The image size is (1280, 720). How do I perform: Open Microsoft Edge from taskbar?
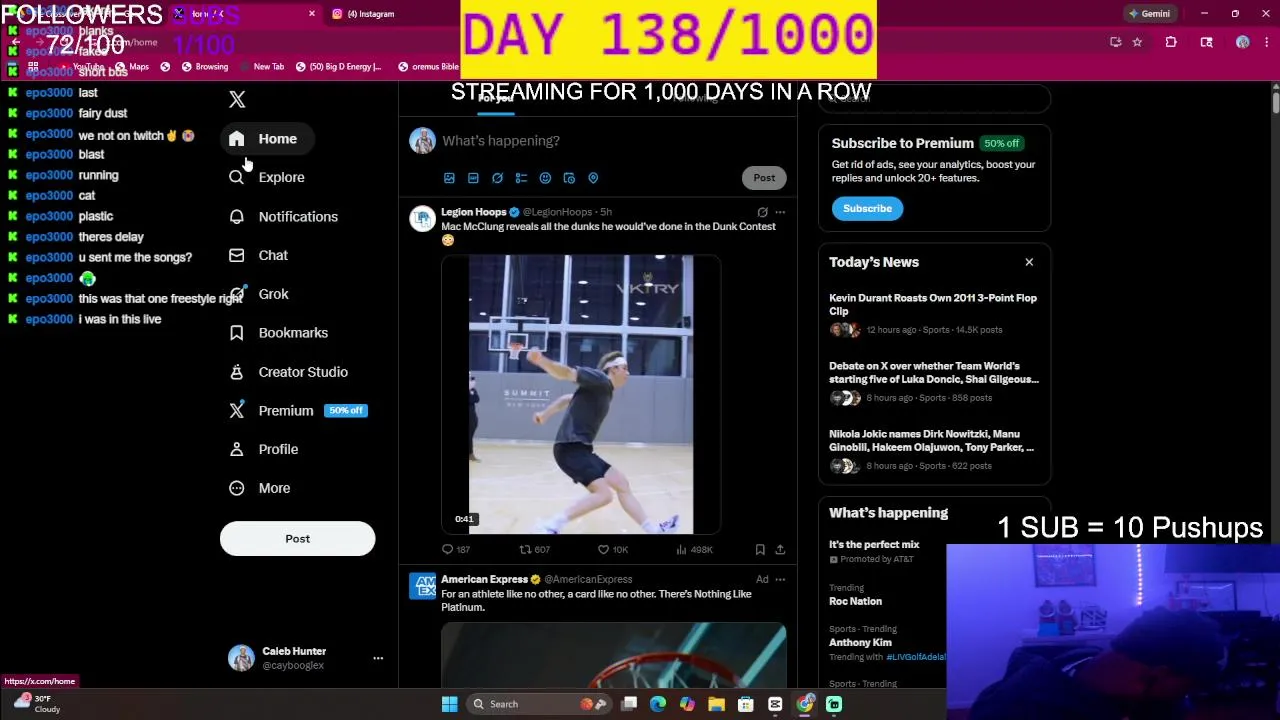point(658,704)
